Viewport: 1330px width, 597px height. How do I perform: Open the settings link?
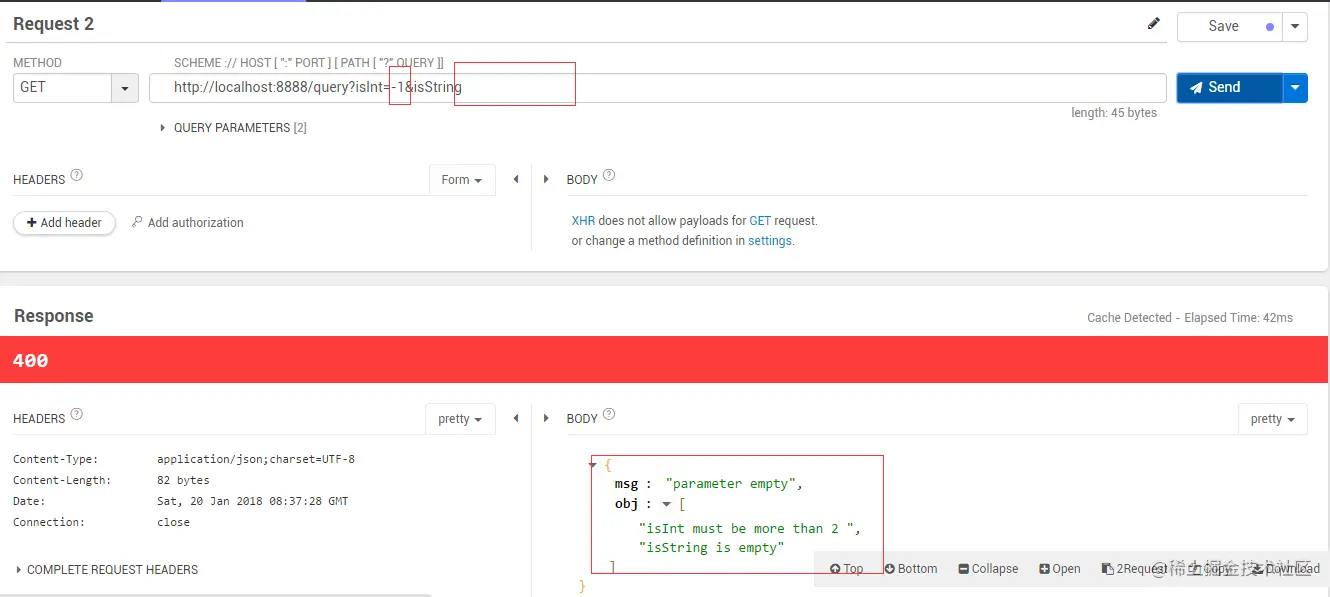pos(770,241)
